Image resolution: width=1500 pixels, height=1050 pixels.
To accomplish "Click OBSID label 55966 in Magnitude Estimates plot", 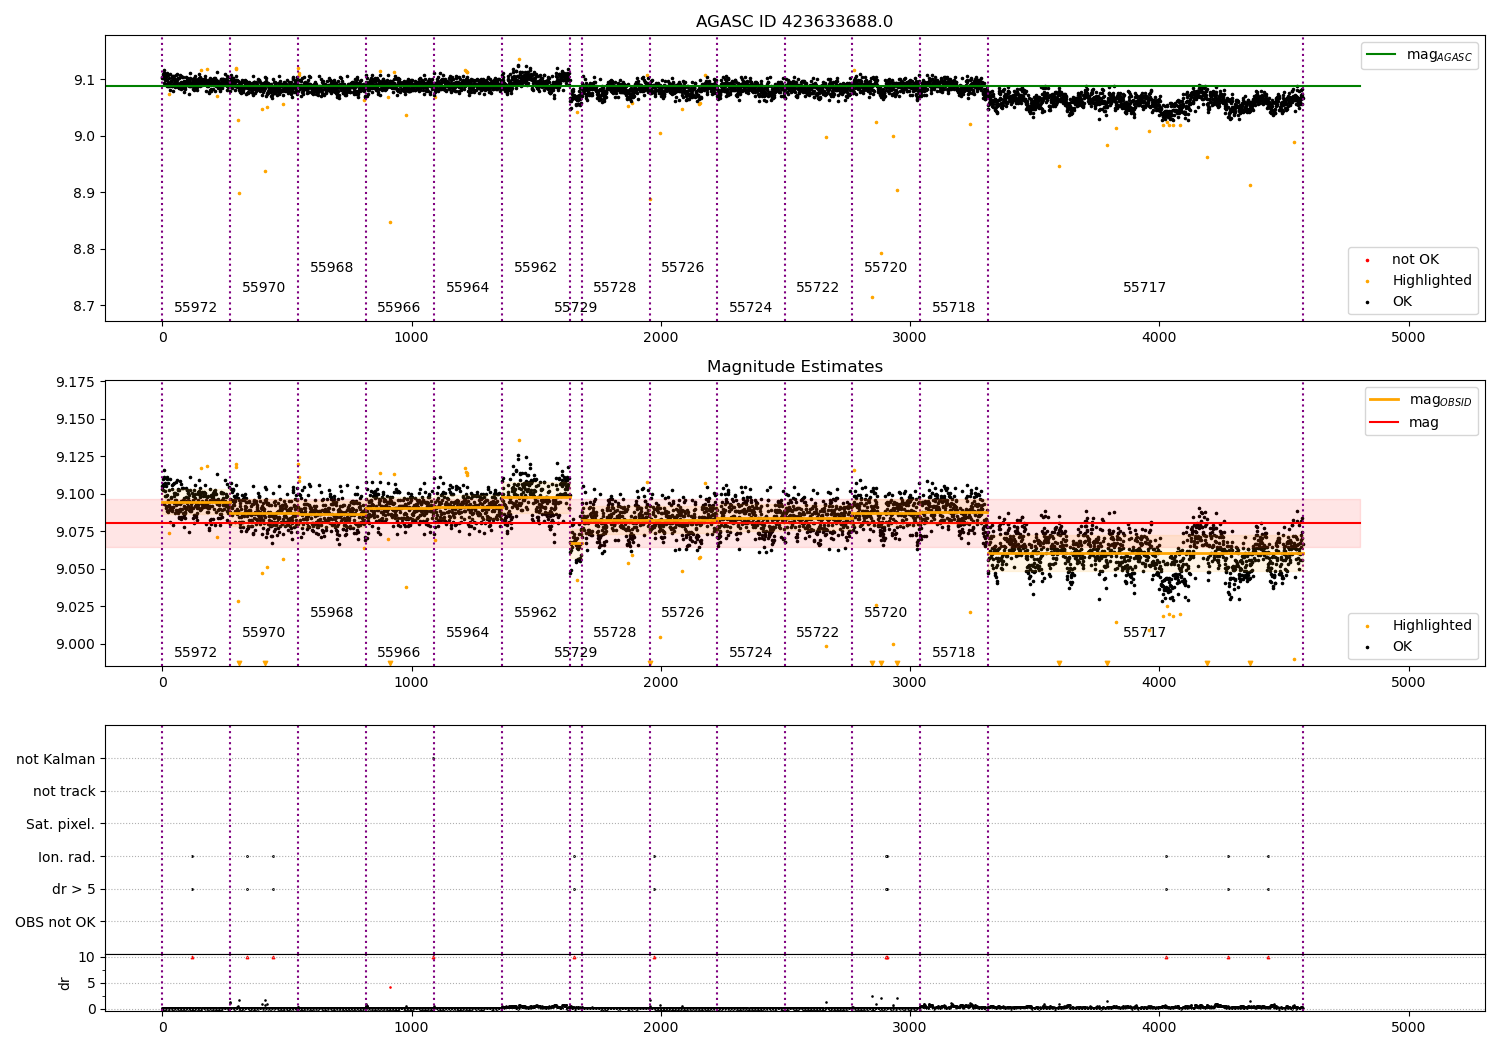I will coord(399,653).
